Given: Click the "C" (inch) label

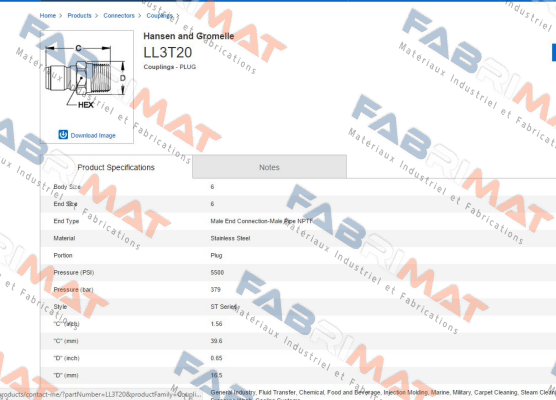Looking at the screenshot, I should click(x=67, y=324).
